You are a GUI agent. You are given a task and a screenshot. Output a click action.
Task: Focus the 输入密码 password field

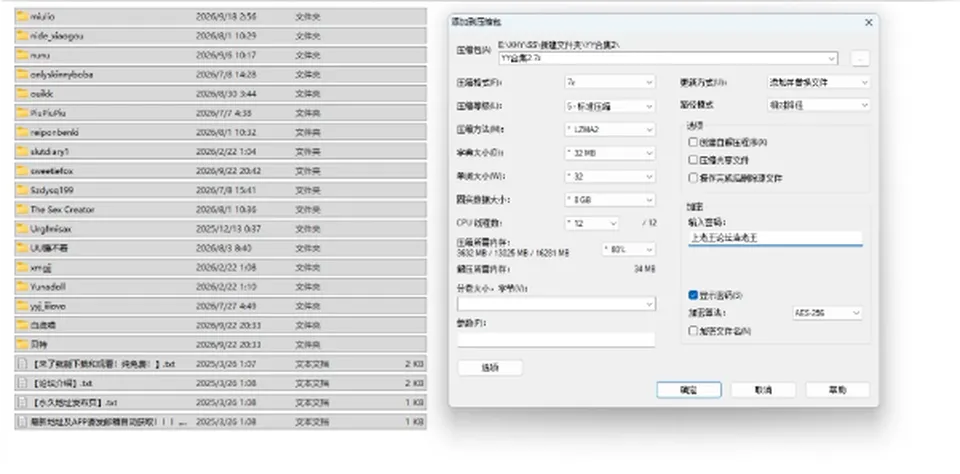[x=775, y=238]
